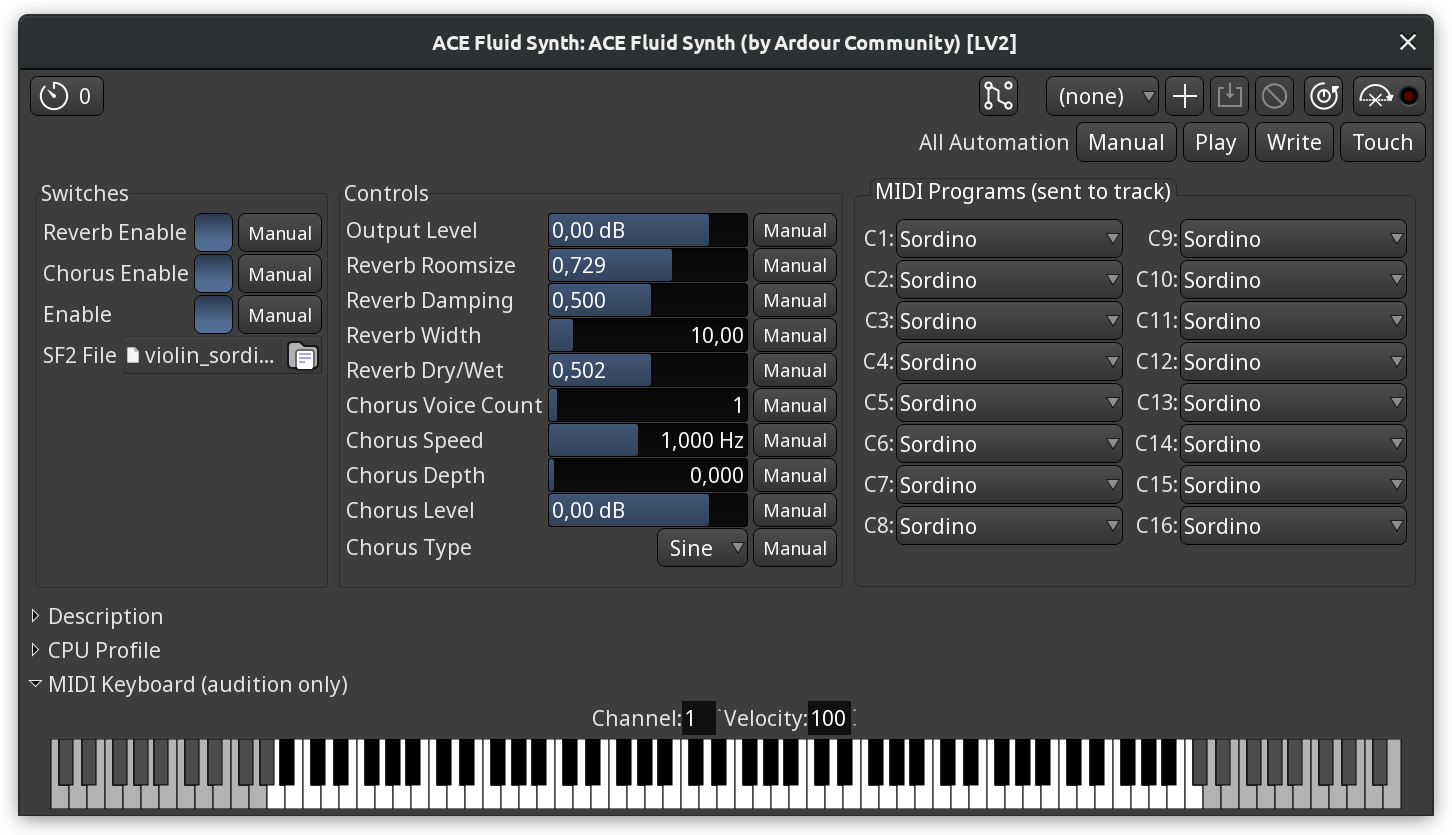This screenshot has width=1452, height=835.
Task: Delete preset with the circle-slash icon
Action: tap(1274, 96)
